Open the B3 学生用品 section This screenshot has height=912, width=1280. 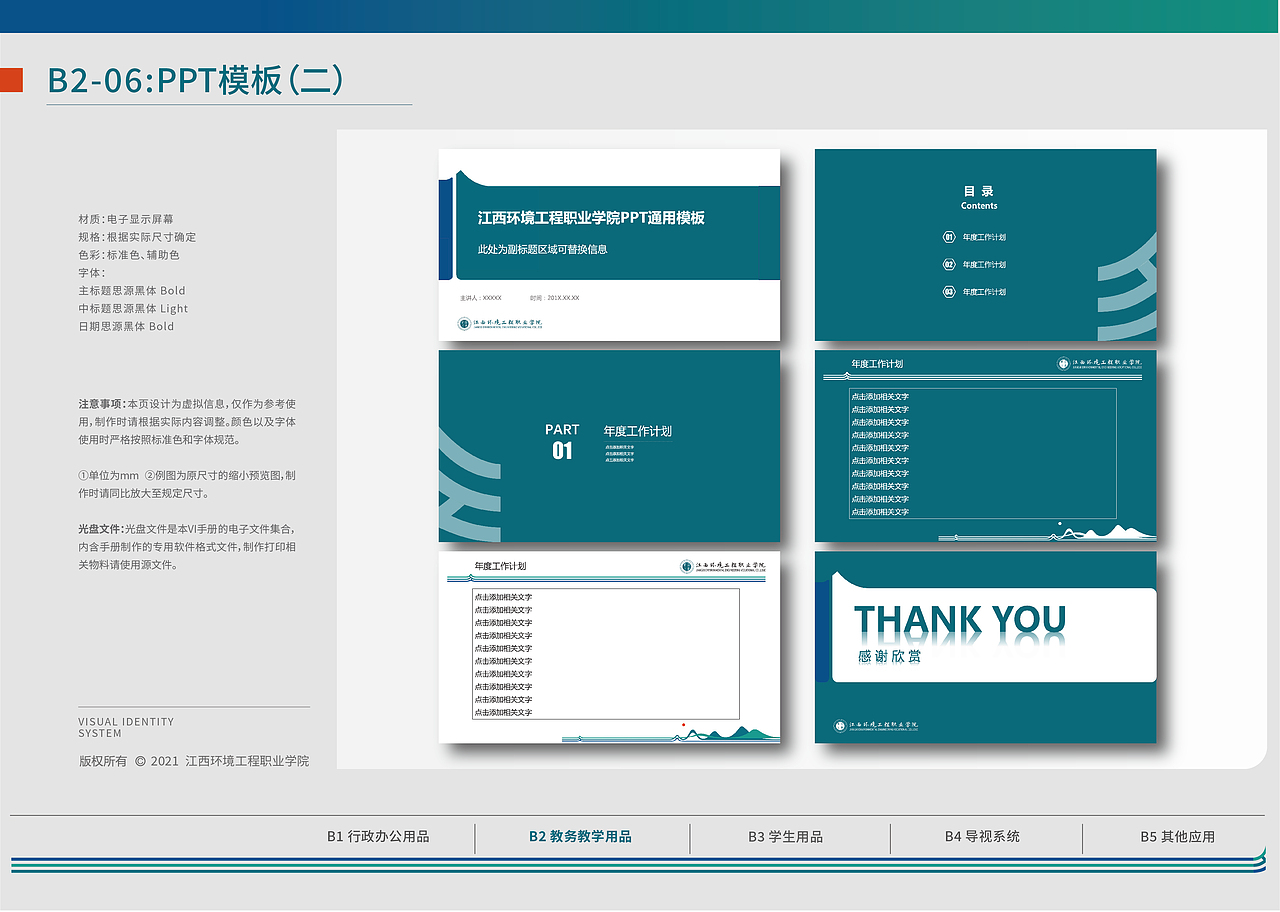coord(786,838)
